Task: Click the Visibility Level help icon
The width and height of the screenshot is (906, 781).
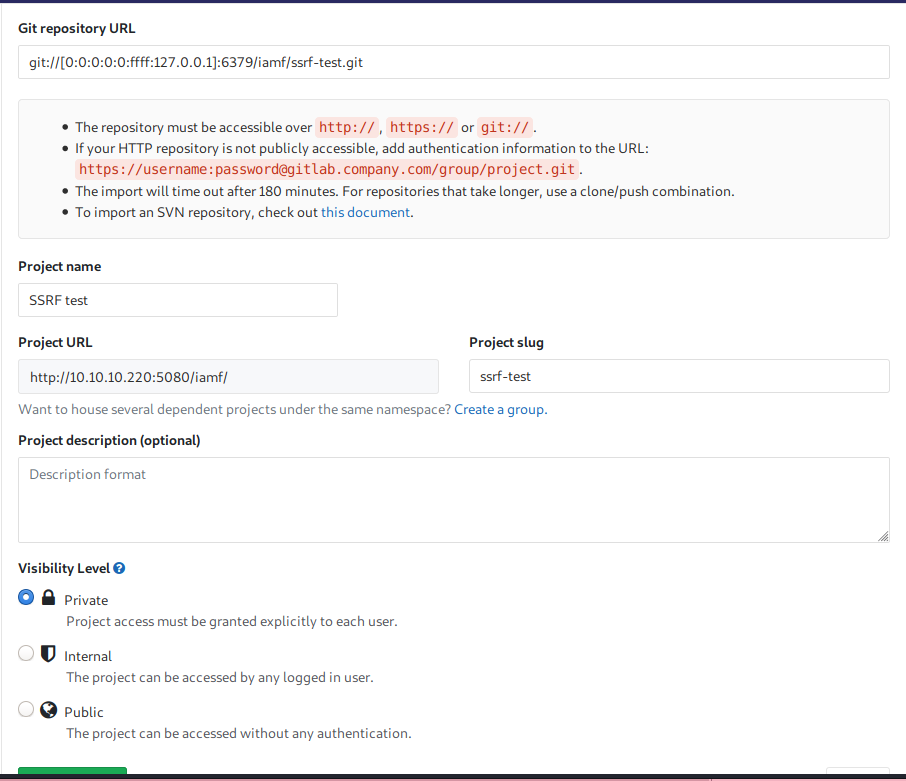Action: 119,569
